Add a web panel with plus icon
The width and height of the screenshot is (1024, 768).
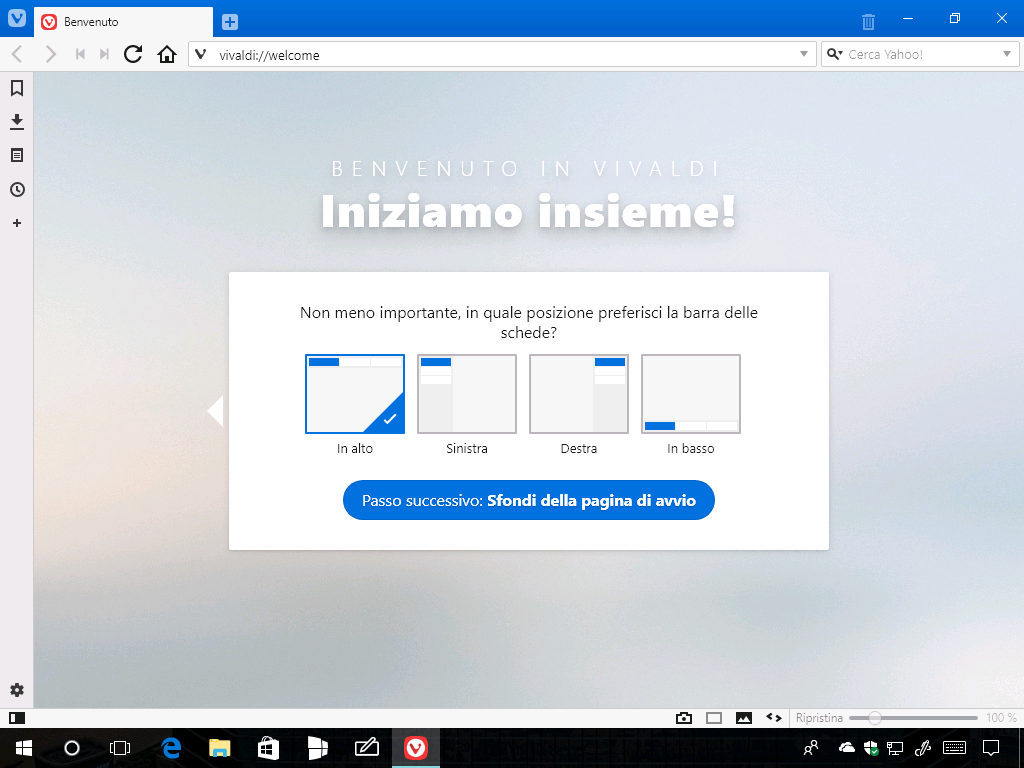coord(17,223)
